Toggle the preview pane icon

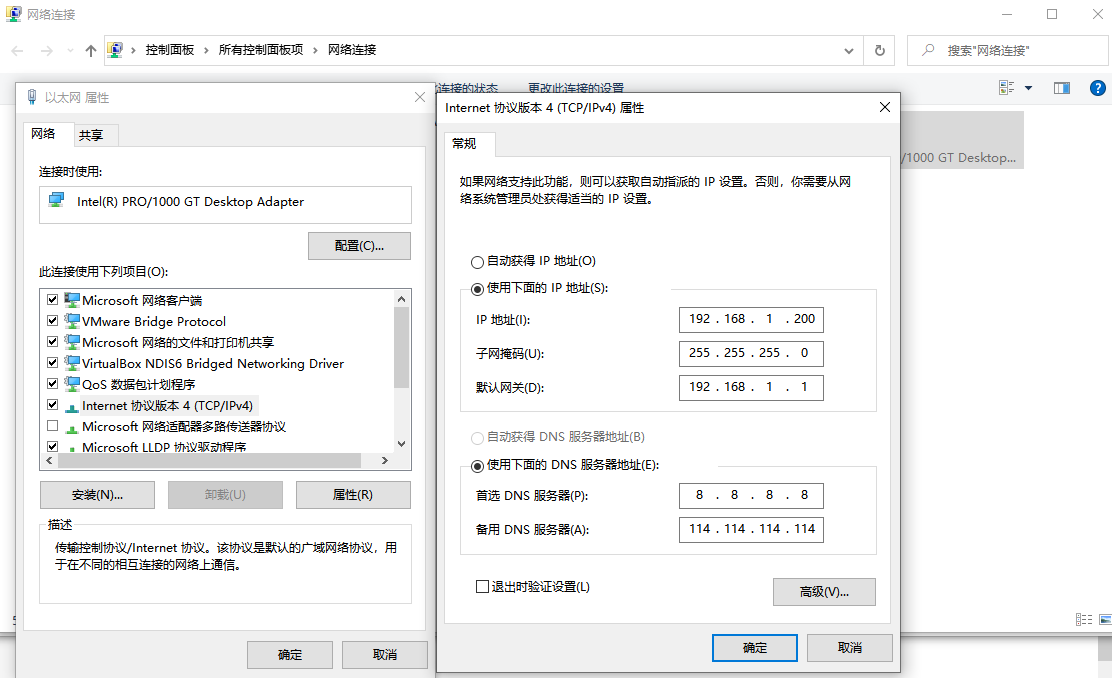click(1062, 88)
